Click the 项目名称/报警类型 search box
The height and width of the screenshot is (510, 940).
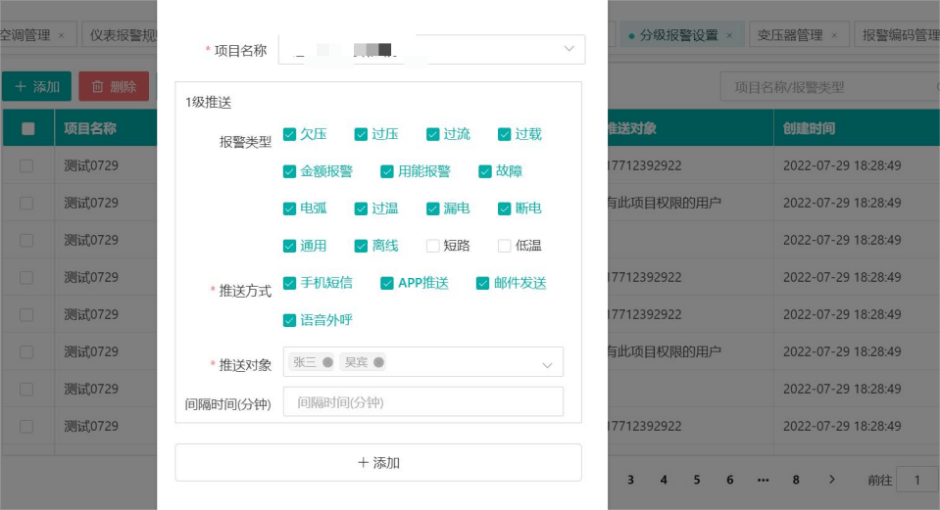pos(820,87)
